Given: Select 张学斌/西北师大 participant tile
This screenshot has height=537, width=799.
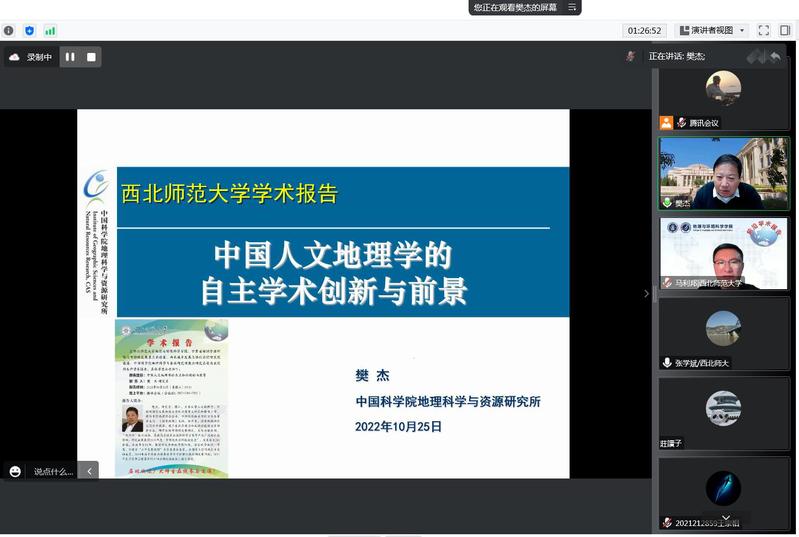Looking at the screenshot, I should coord(723,334).
